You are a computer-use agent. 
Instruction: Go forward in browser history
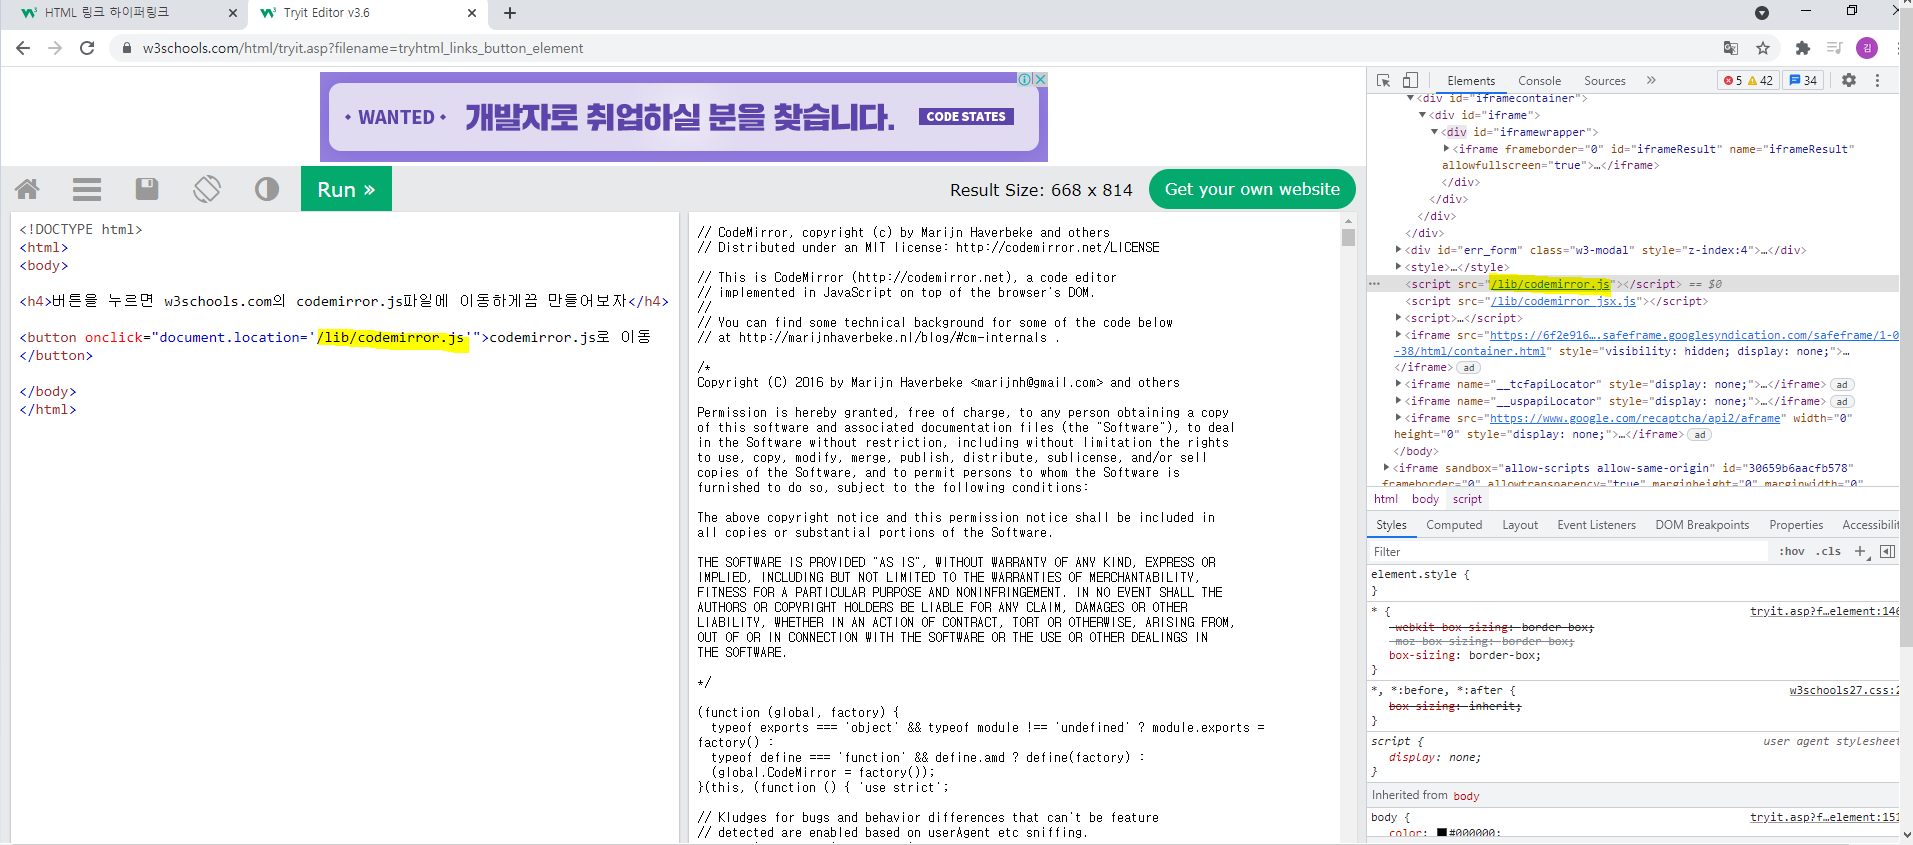coord(55,48)
